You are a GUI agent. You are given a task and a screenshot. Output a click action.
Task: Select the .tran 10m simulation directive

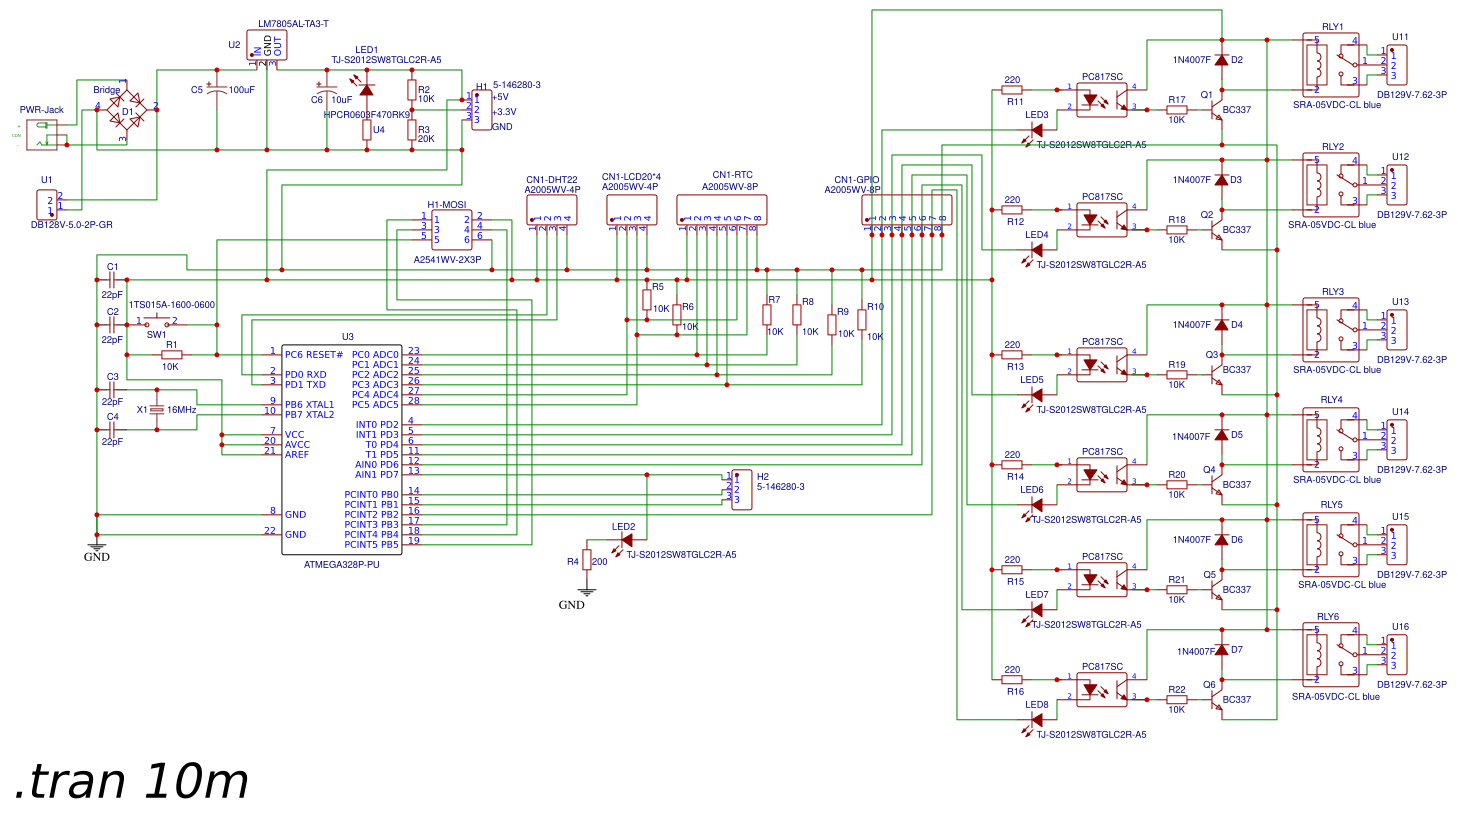[131, 782]
